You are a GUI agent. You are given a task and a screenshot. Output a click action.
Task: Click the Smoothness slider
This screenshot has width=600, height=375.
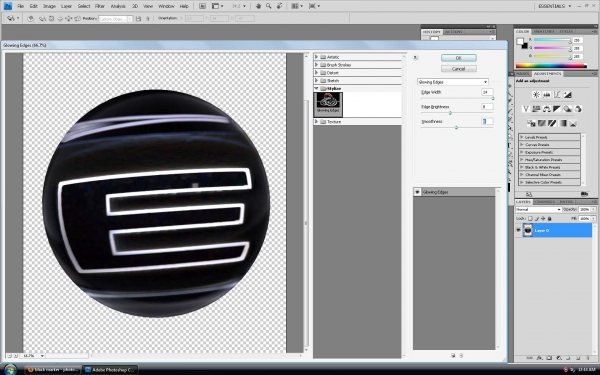tap(457, 127)
